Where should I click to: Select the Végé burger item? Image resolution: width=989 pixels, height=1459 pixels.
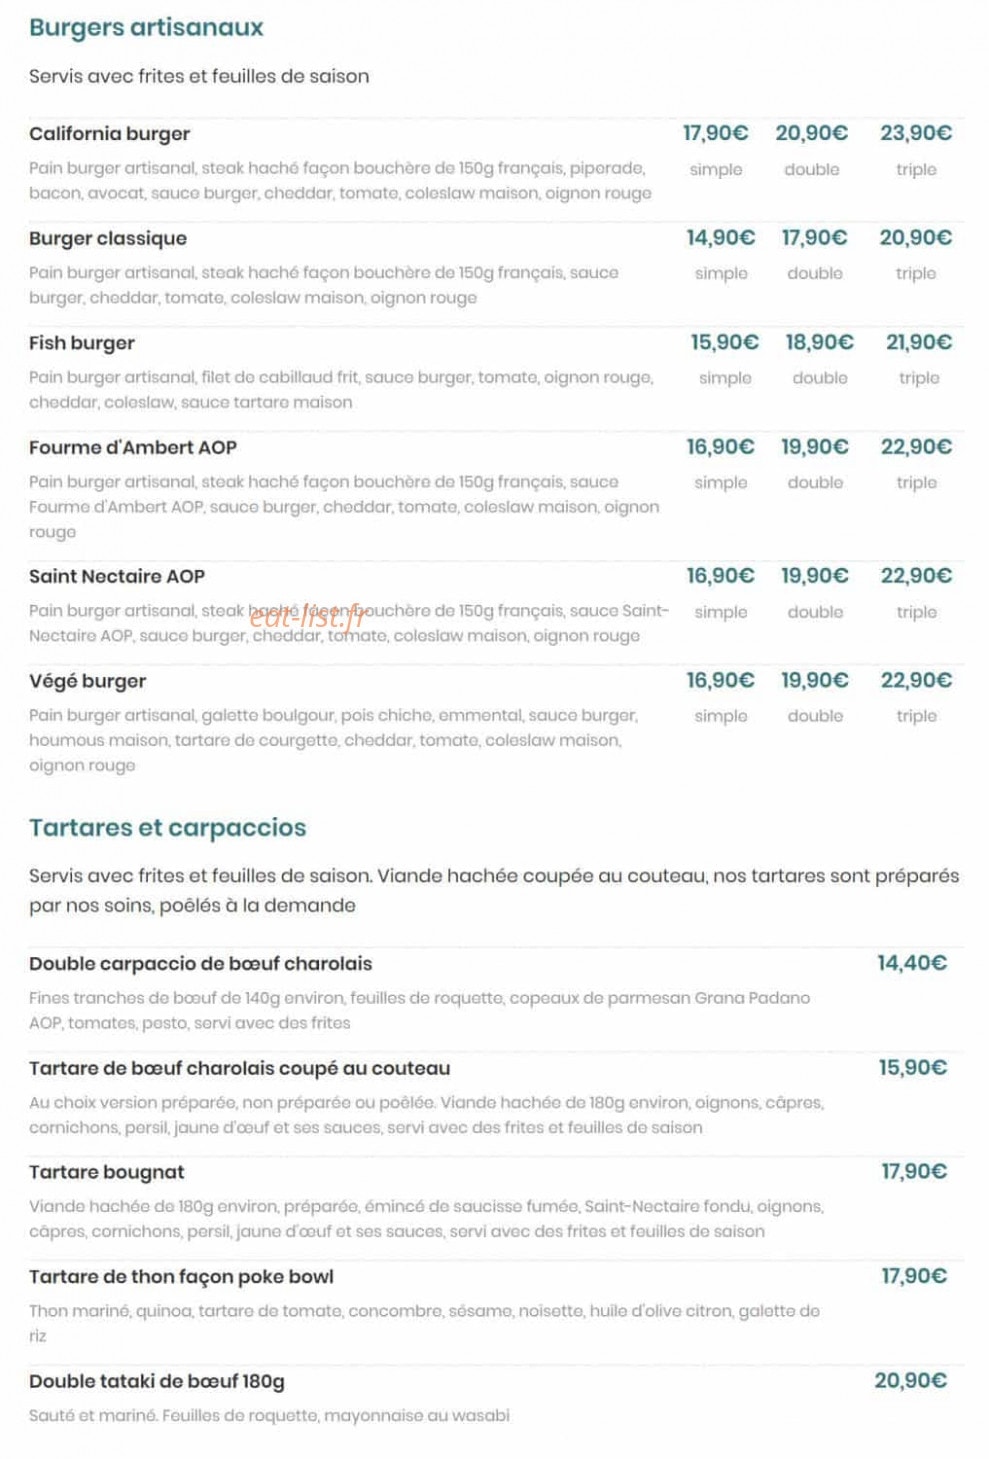[x=87, y=681]
